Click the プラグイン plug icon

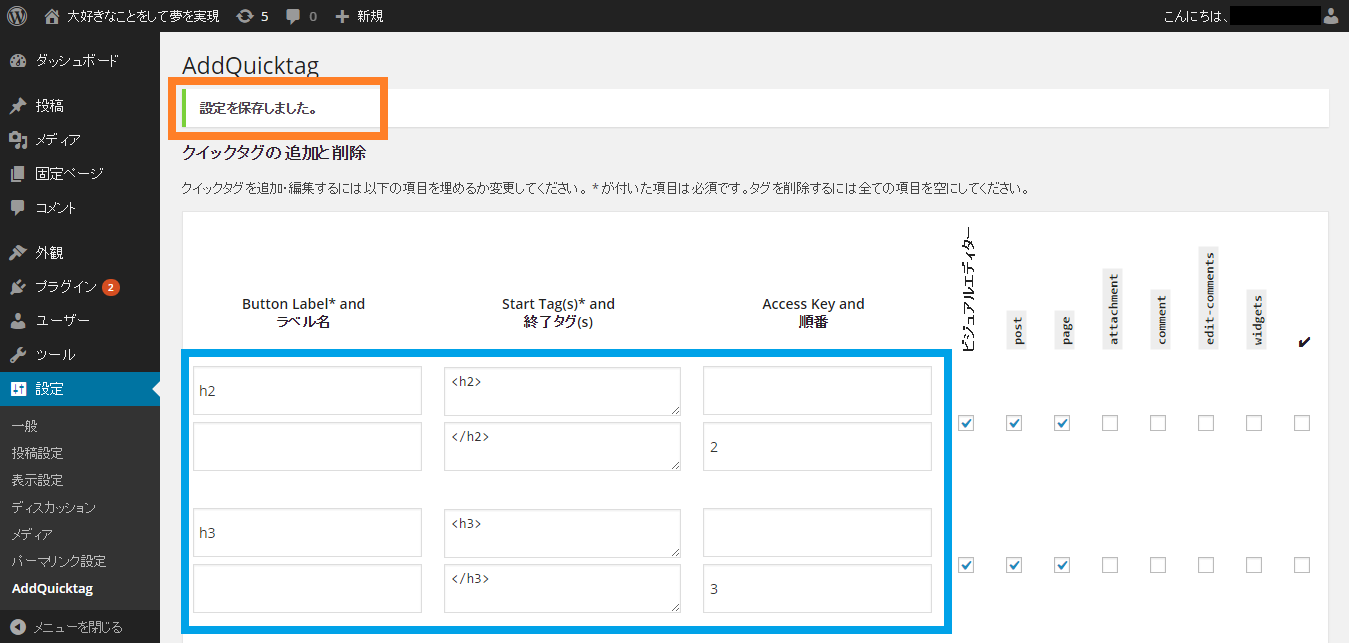tap(18, 287)
